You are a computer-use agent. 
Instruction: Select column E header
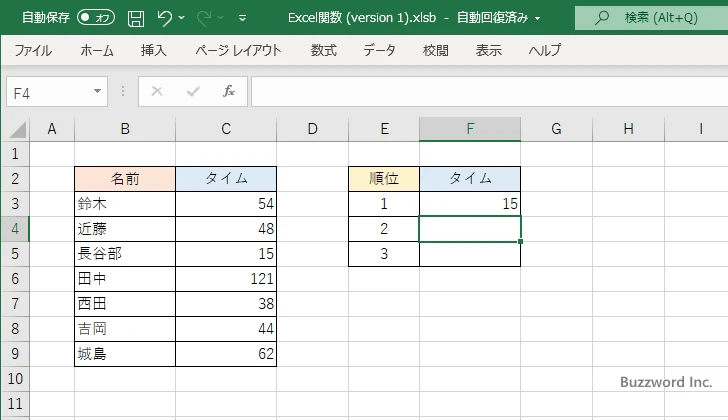click(384, 129)
